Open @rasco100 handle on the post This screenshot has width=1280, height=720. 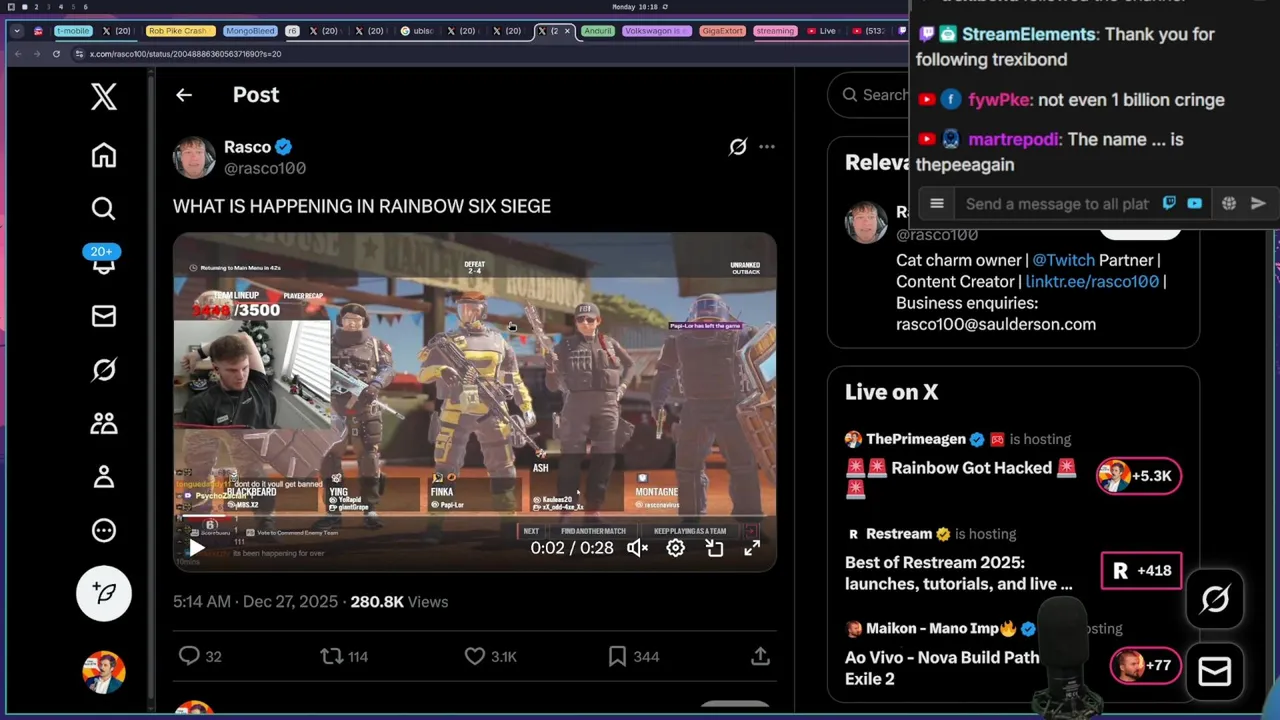265,168
